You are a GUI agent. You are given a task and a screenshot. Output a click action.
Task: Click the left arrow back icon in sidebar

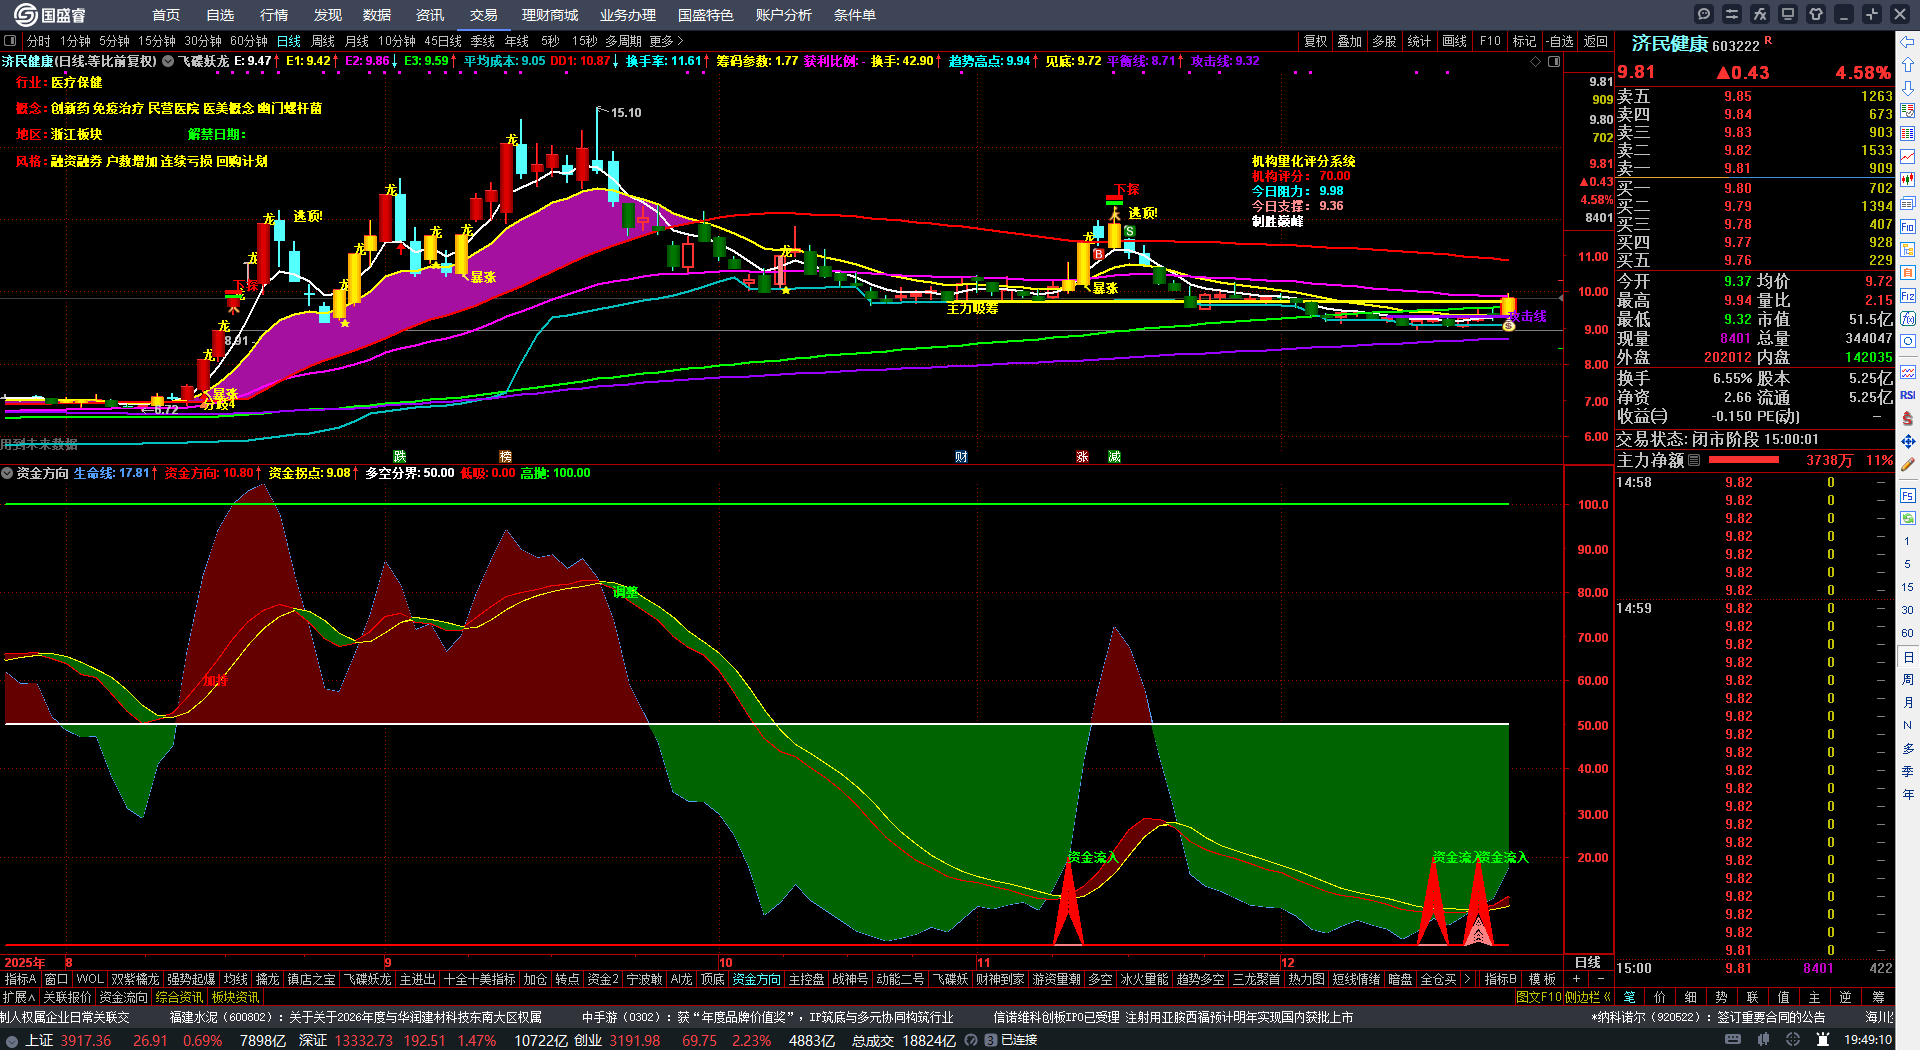point(1908,42)
